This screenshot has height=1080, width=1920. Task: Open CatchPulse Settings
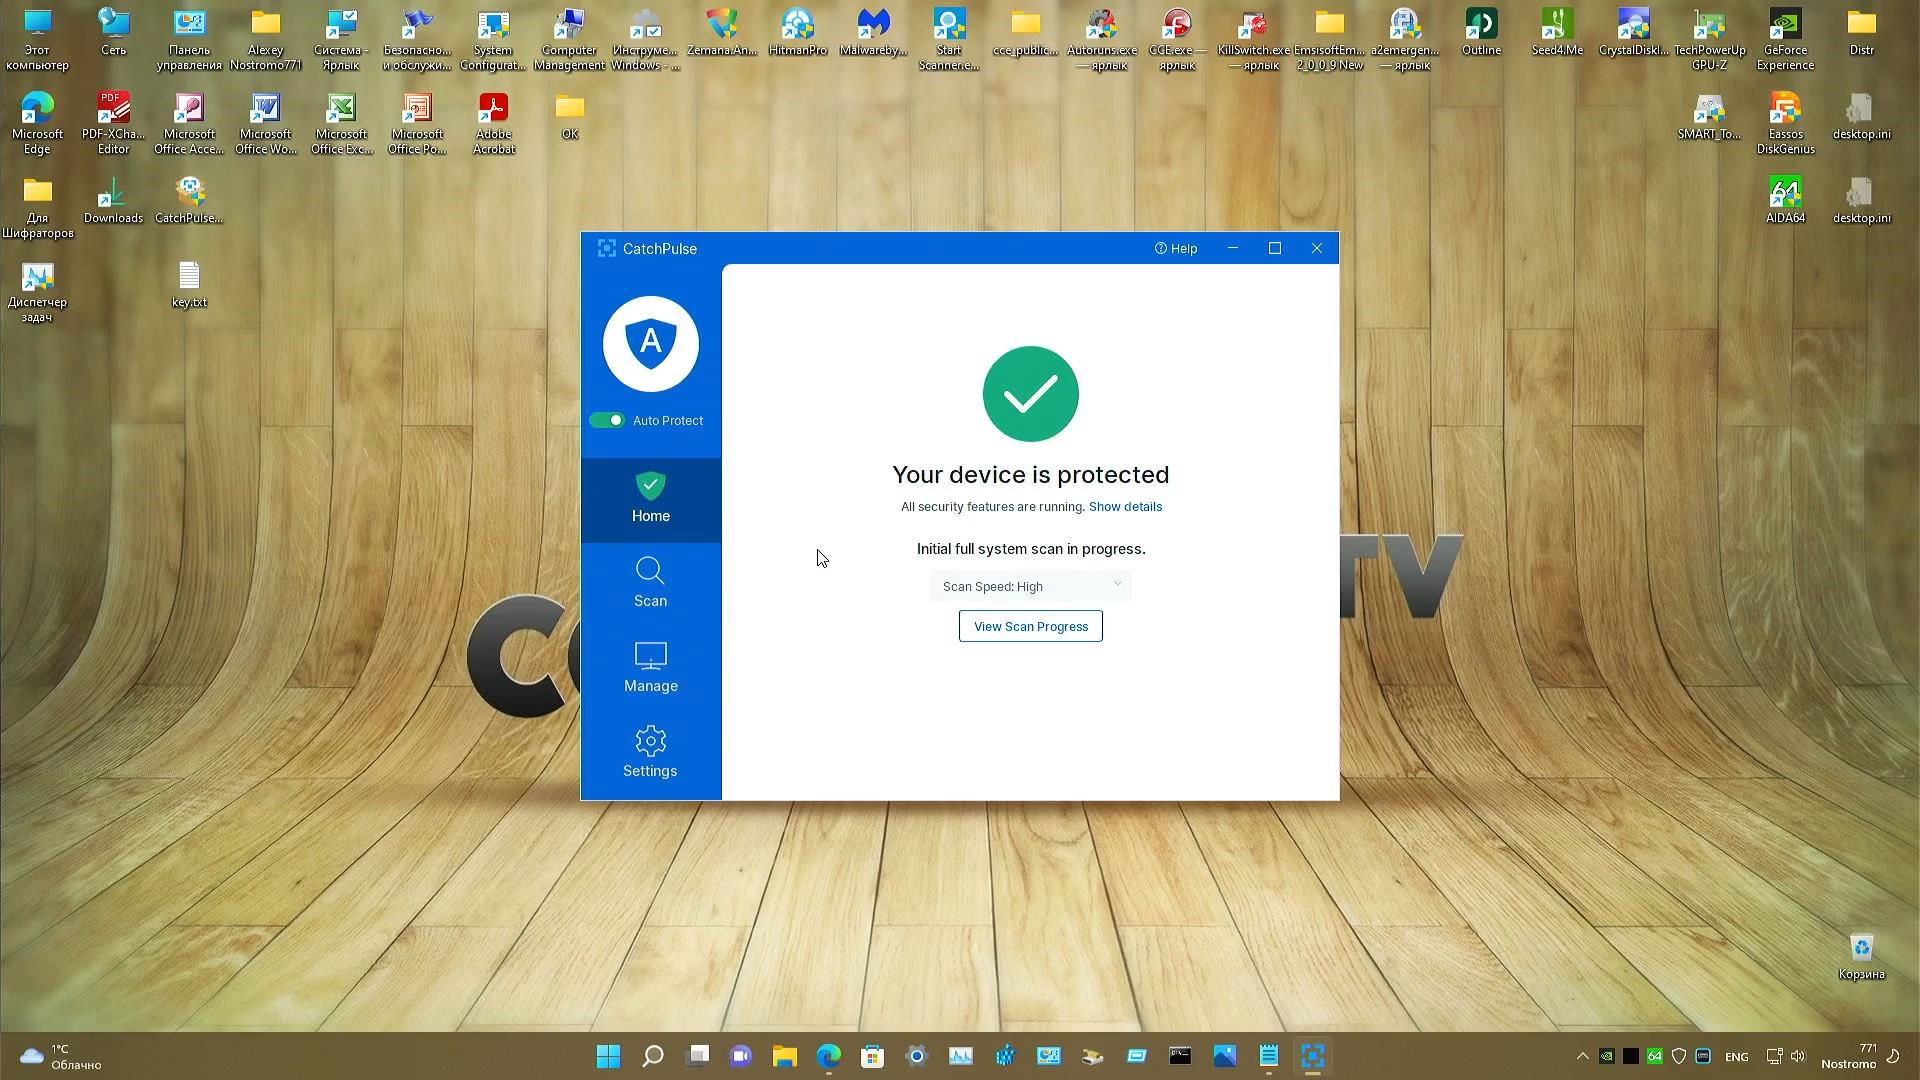pos(650,753)
